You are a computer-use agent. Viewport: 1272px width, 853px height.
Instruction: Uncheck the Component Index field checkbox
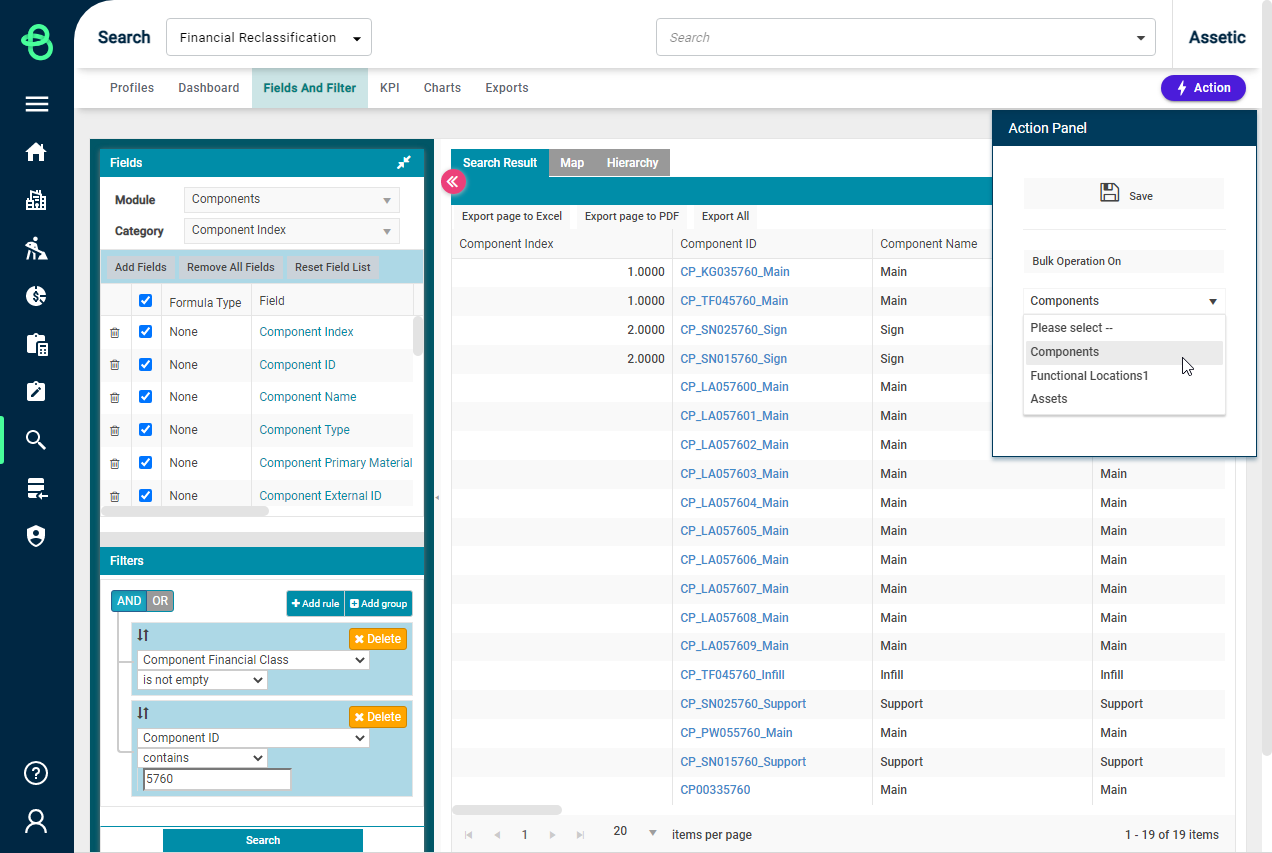click(x=145, y=332)
